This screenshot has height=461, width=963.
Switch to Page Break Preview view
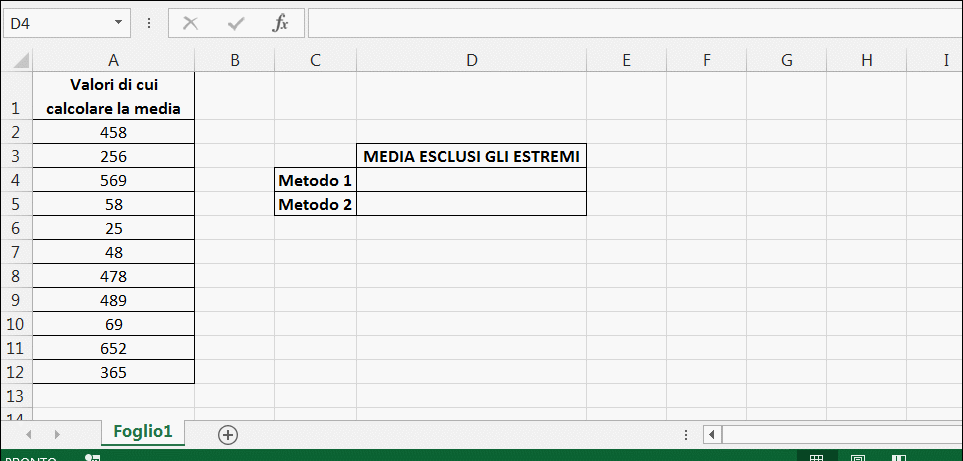pyautogui.click(x=899, y=458)
